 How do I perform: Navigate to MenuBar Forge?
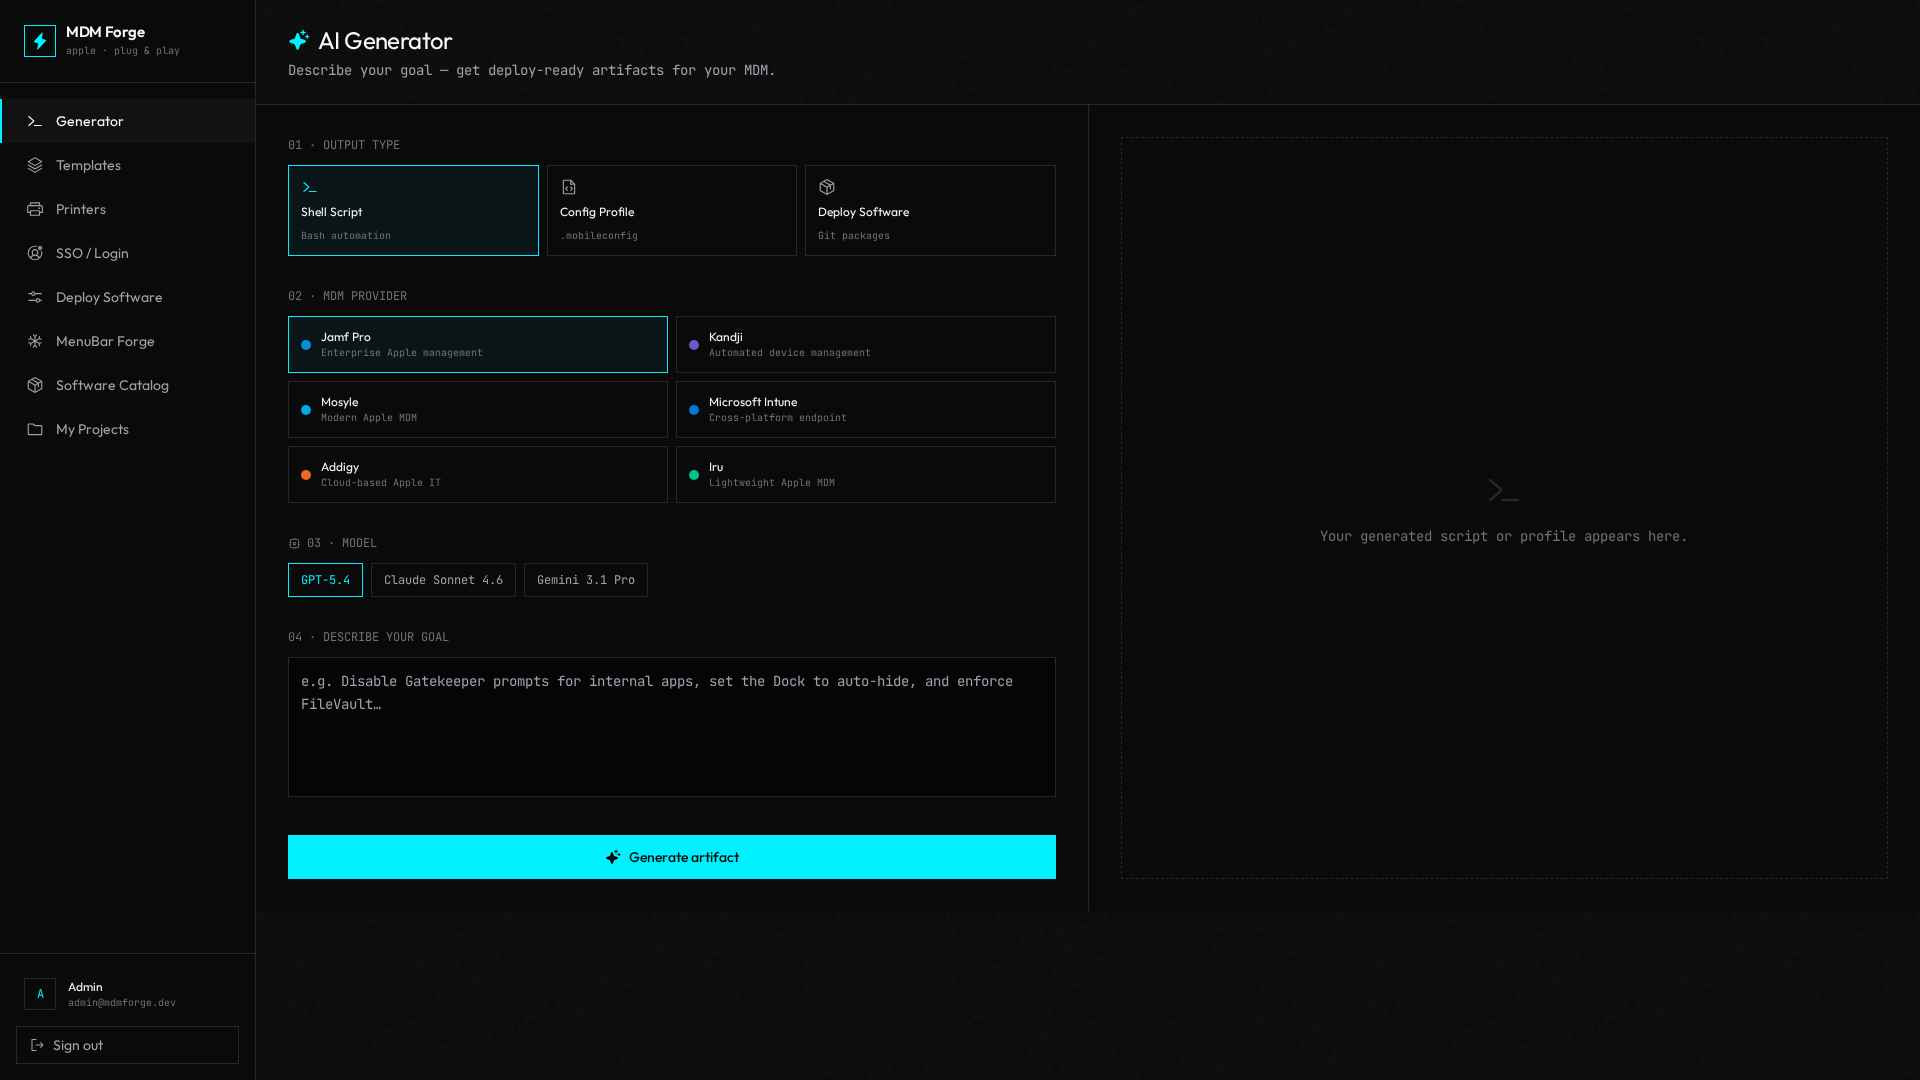click(127, 341)
